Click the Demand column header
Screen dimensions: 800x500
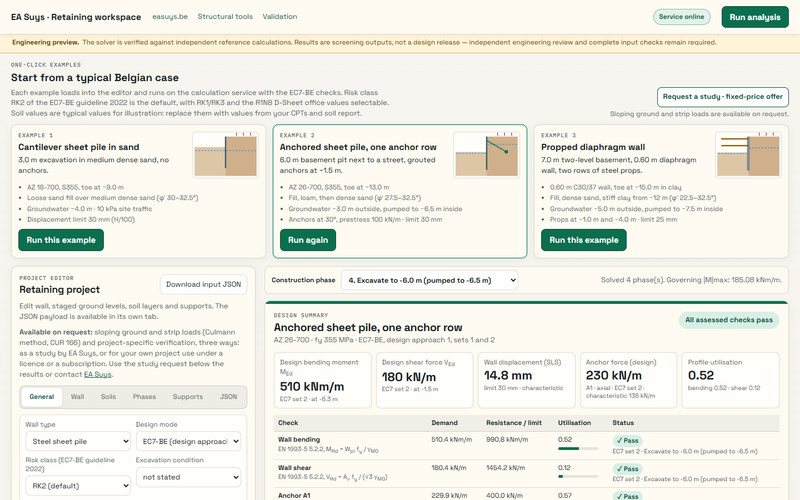point(444,422)
